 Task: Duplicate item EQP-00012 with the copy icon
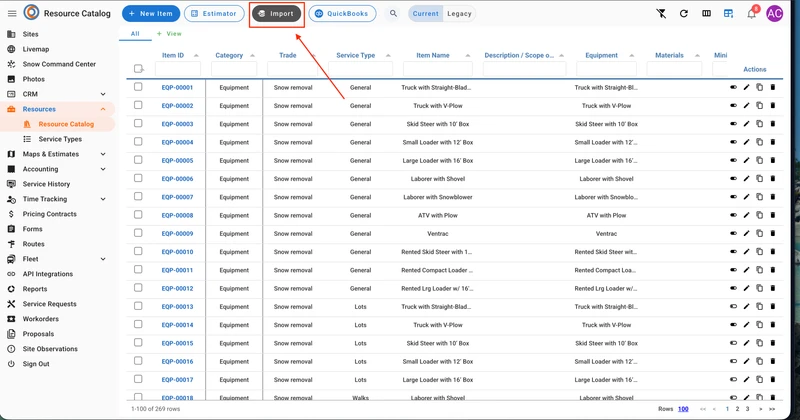(760, 288)
